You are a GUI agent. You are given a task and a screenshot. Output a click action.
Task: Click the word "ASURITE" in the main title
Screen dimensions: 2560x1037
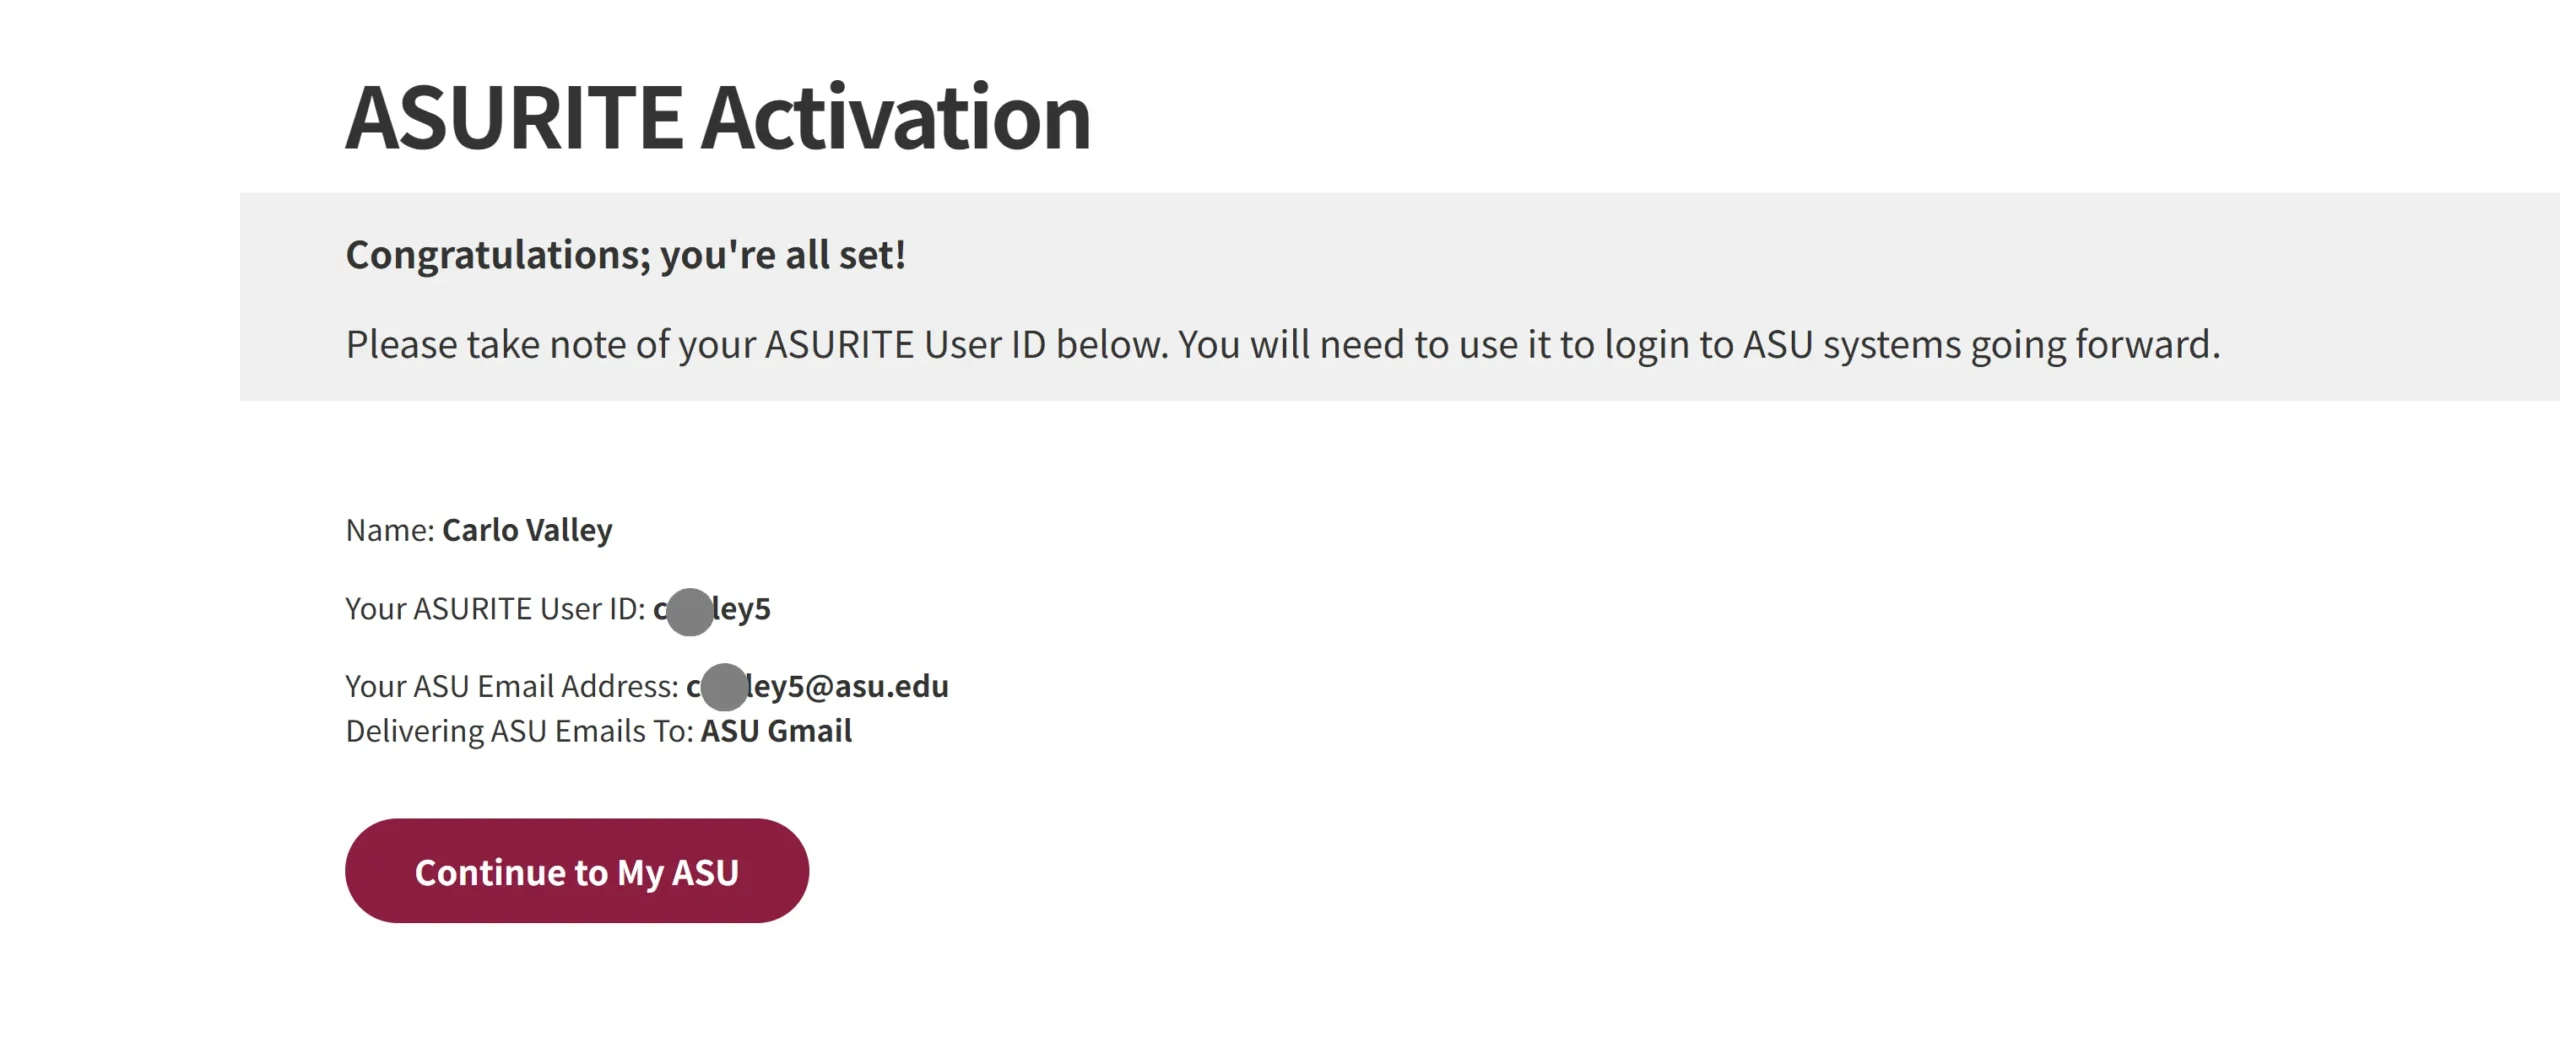point(514,118)
